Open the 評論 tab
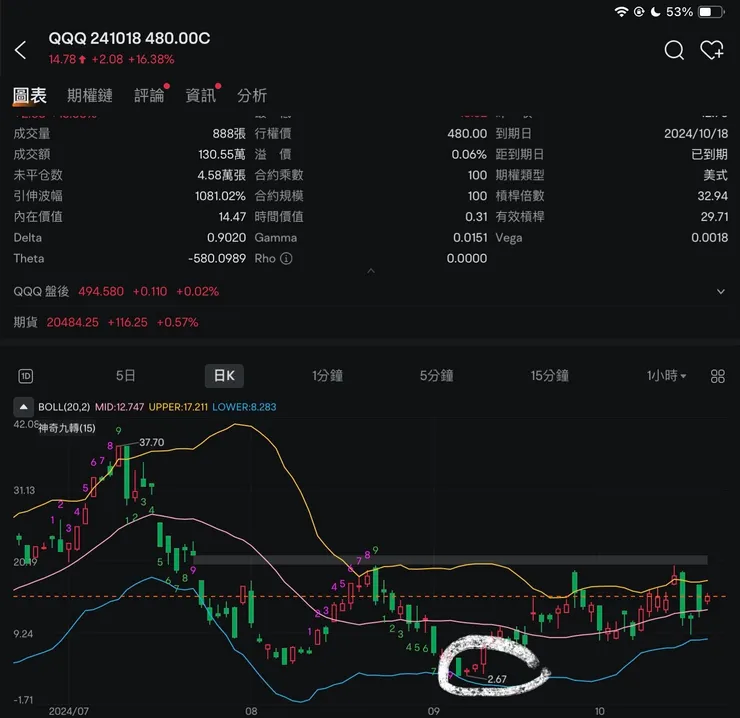Viewport: 740px width, 718px height. pos(149,95)
